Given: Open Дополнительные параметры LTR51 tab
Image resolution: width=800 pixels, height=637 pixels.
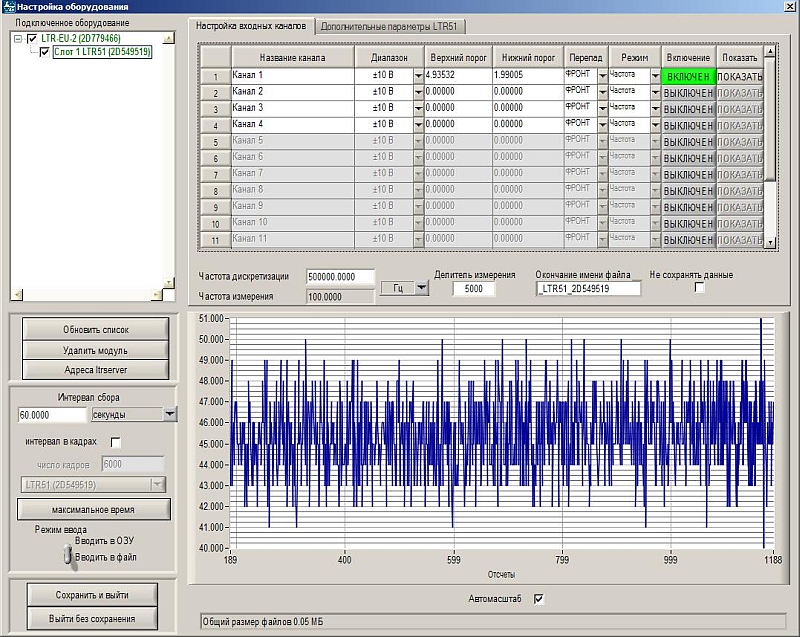Looking at the screenshot, I should pyautogui.click(x=389, y=27).
